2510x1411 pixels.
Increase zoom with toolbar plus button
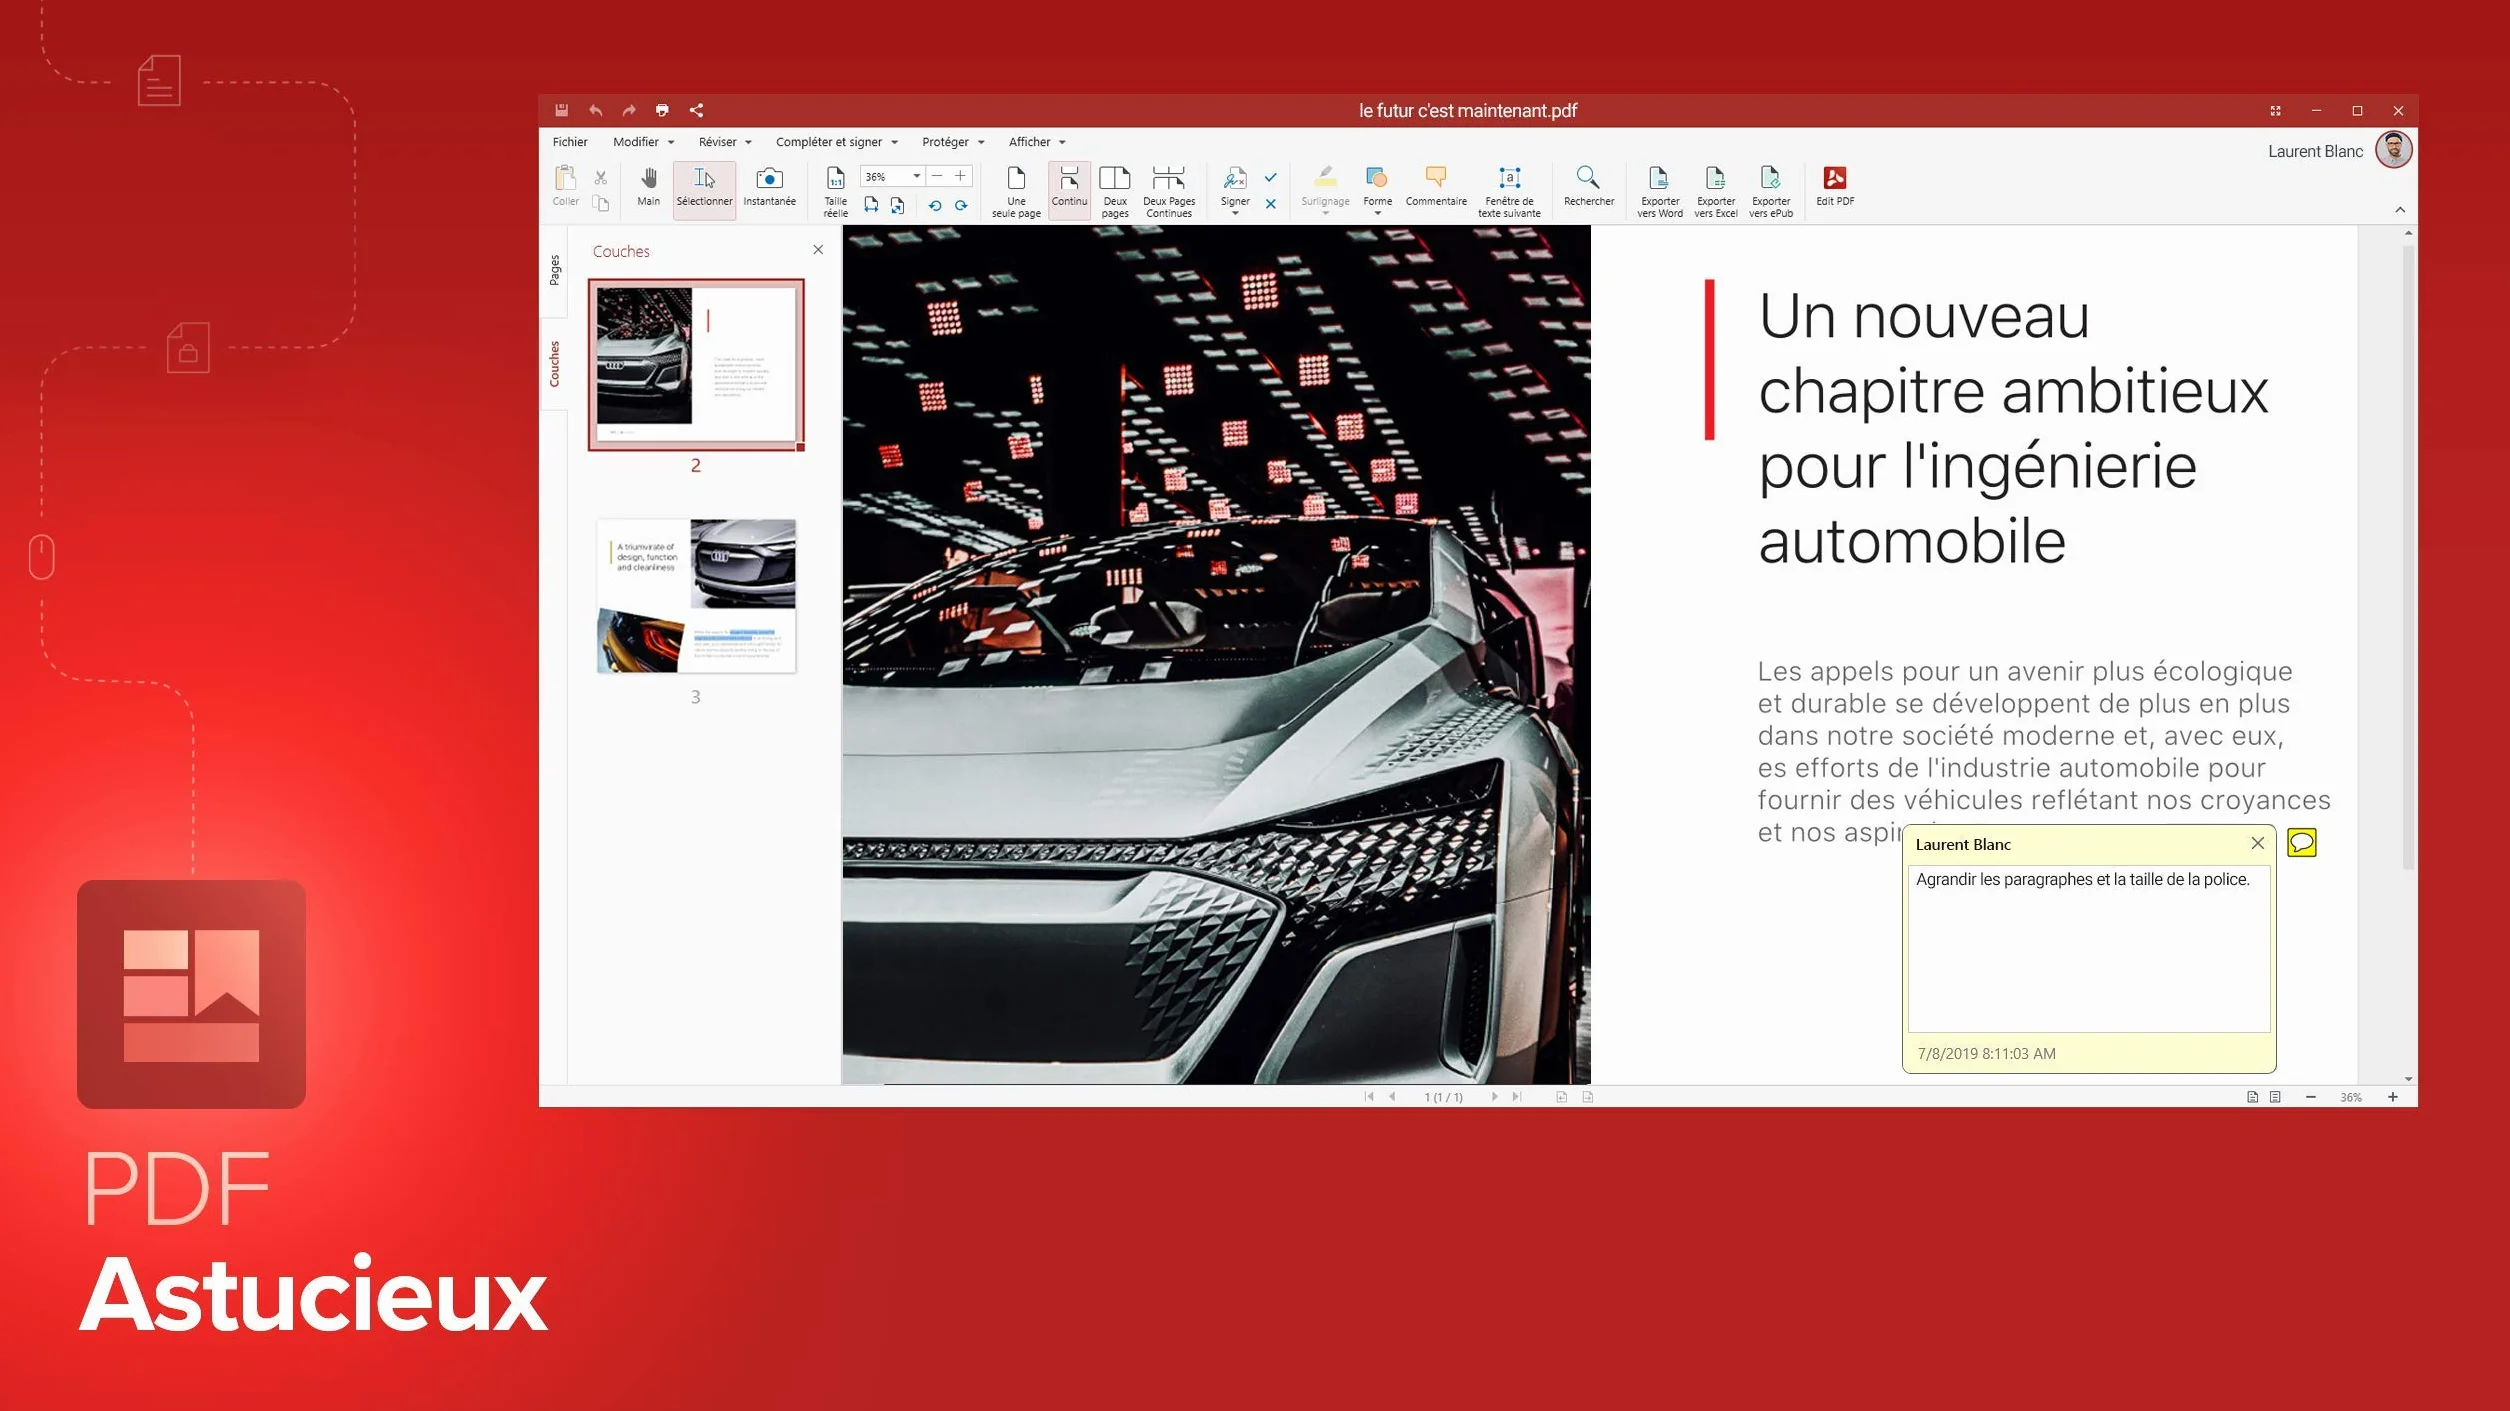tap(960, 176)
